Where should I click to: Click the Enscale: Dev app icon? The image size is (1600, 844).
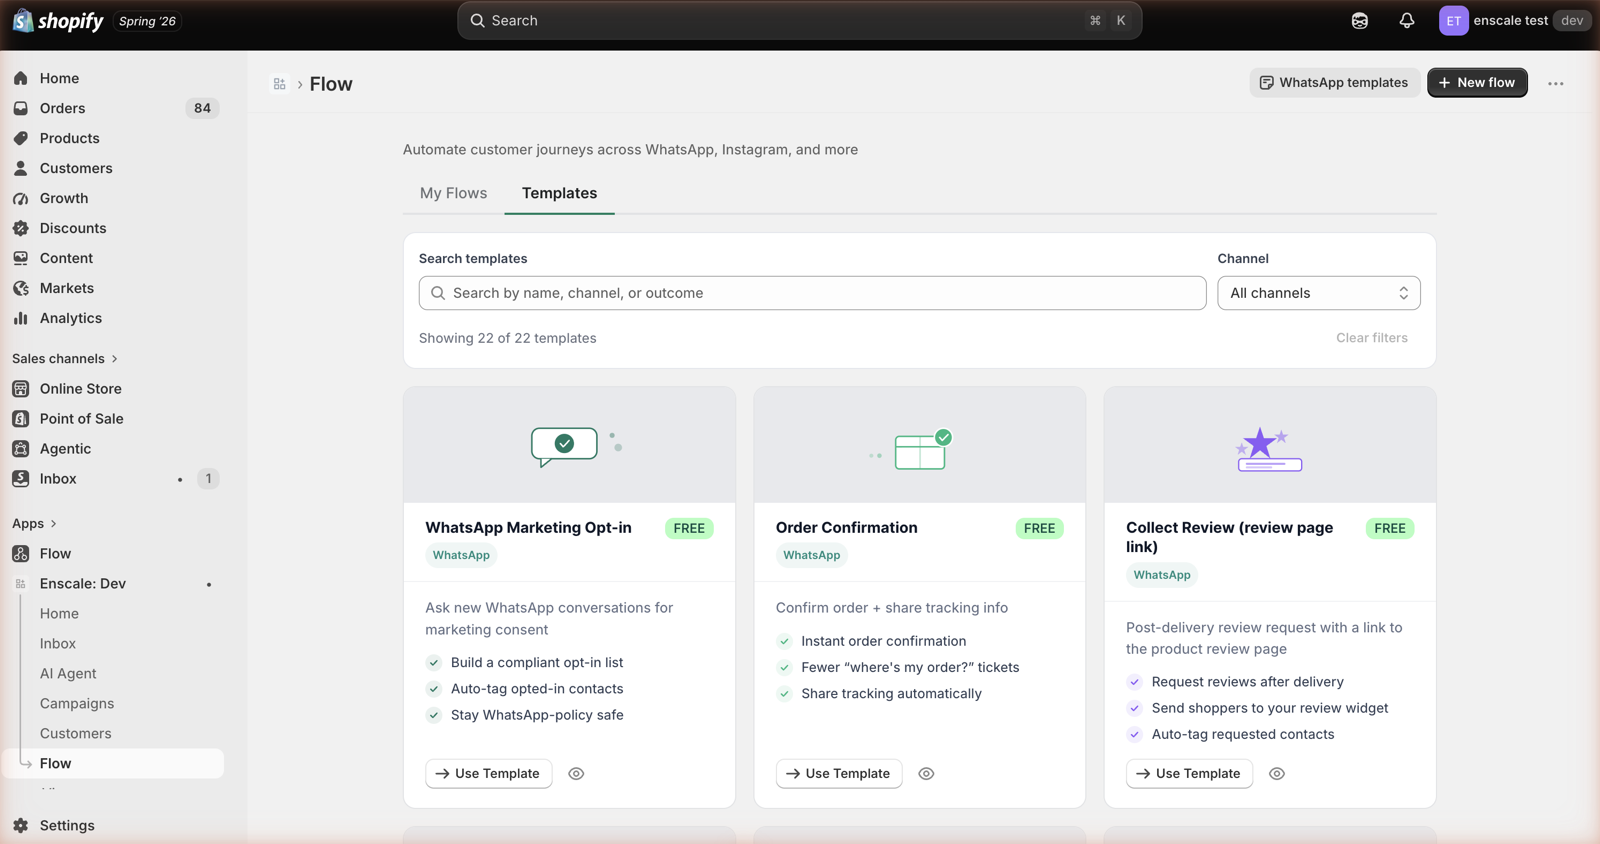point(21,584)
